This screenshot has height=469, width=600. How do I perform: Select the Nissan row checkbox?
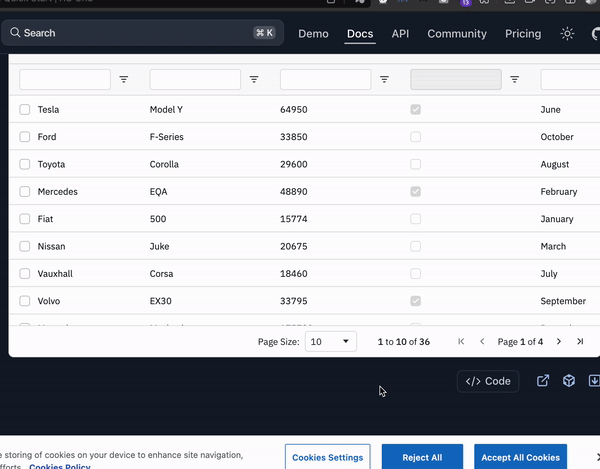pos(24,246)
